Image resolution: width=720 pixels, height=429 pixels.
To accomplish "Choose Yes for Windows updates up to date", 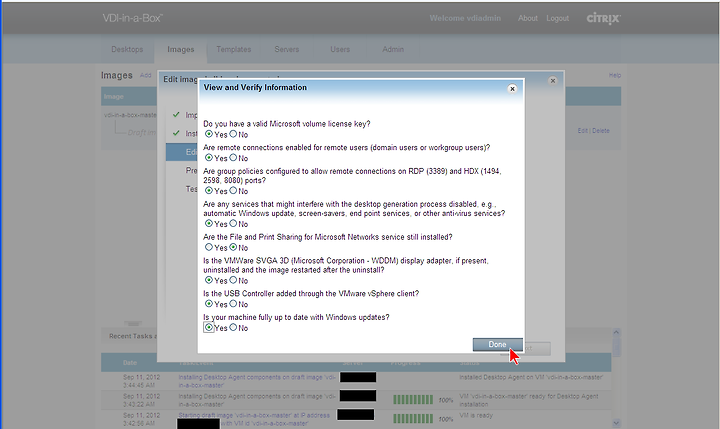I will [209, 327].
